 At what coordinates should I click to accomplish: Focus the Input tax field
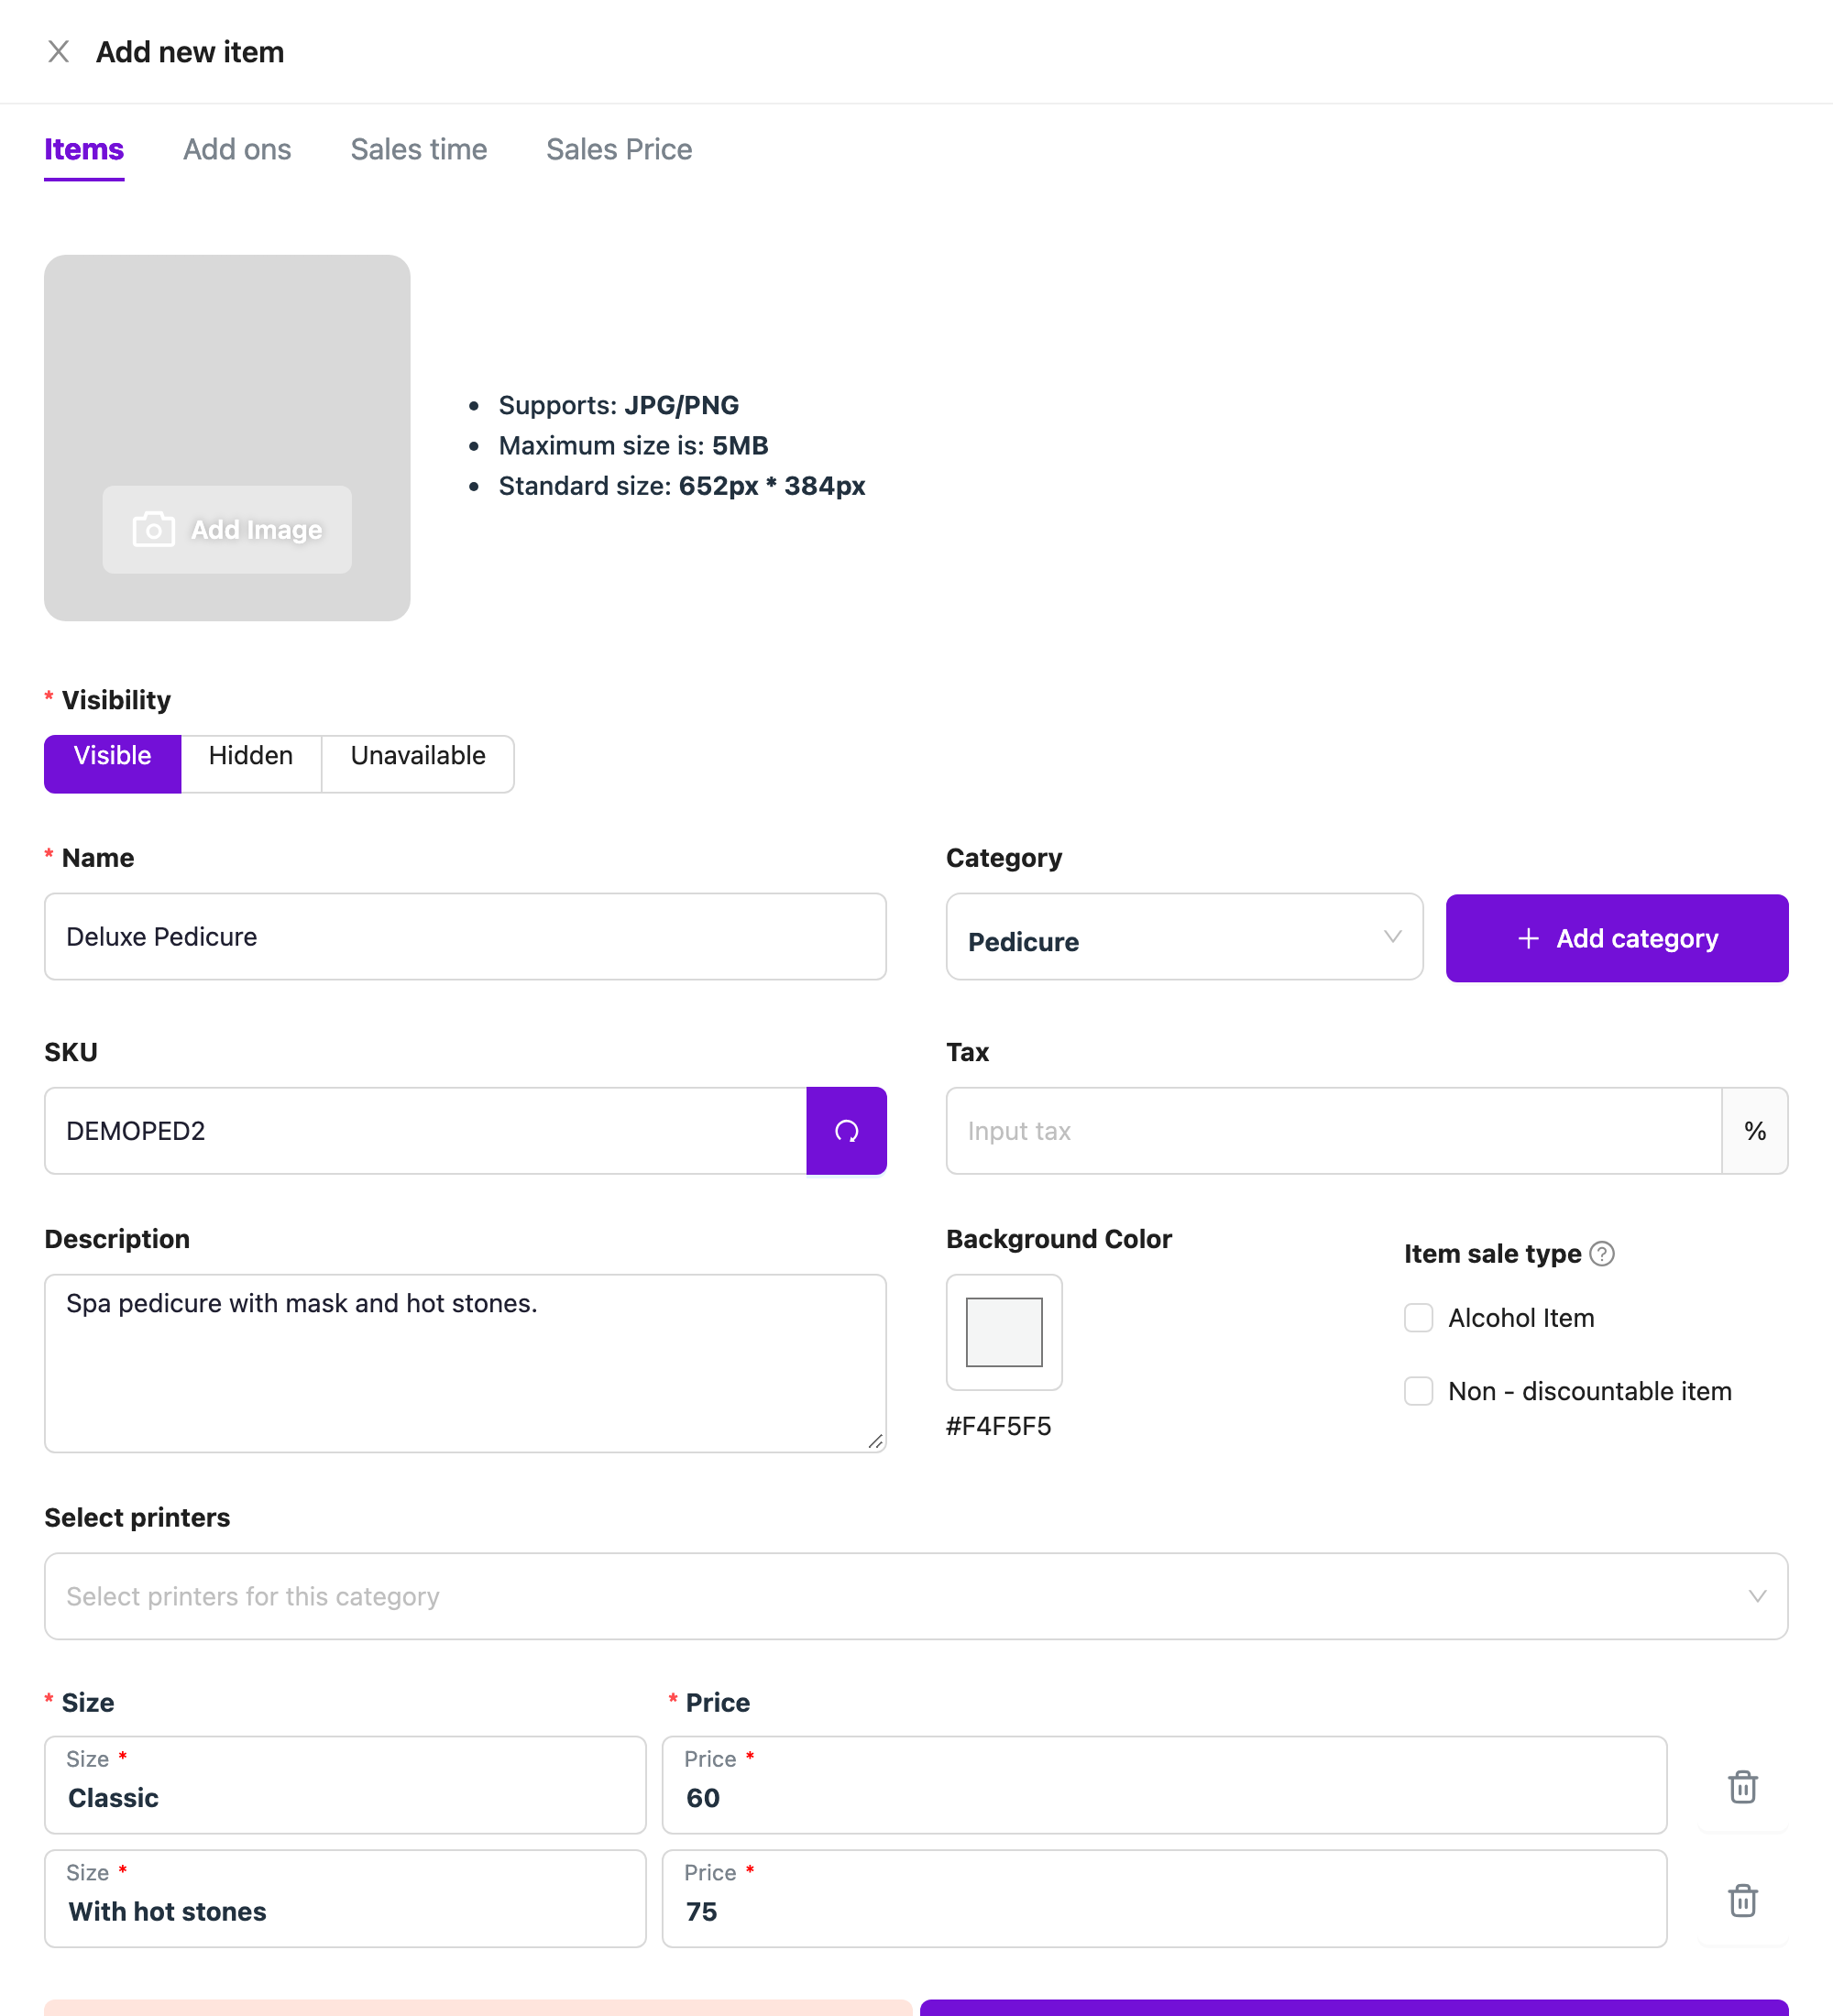point(1334,1131)
